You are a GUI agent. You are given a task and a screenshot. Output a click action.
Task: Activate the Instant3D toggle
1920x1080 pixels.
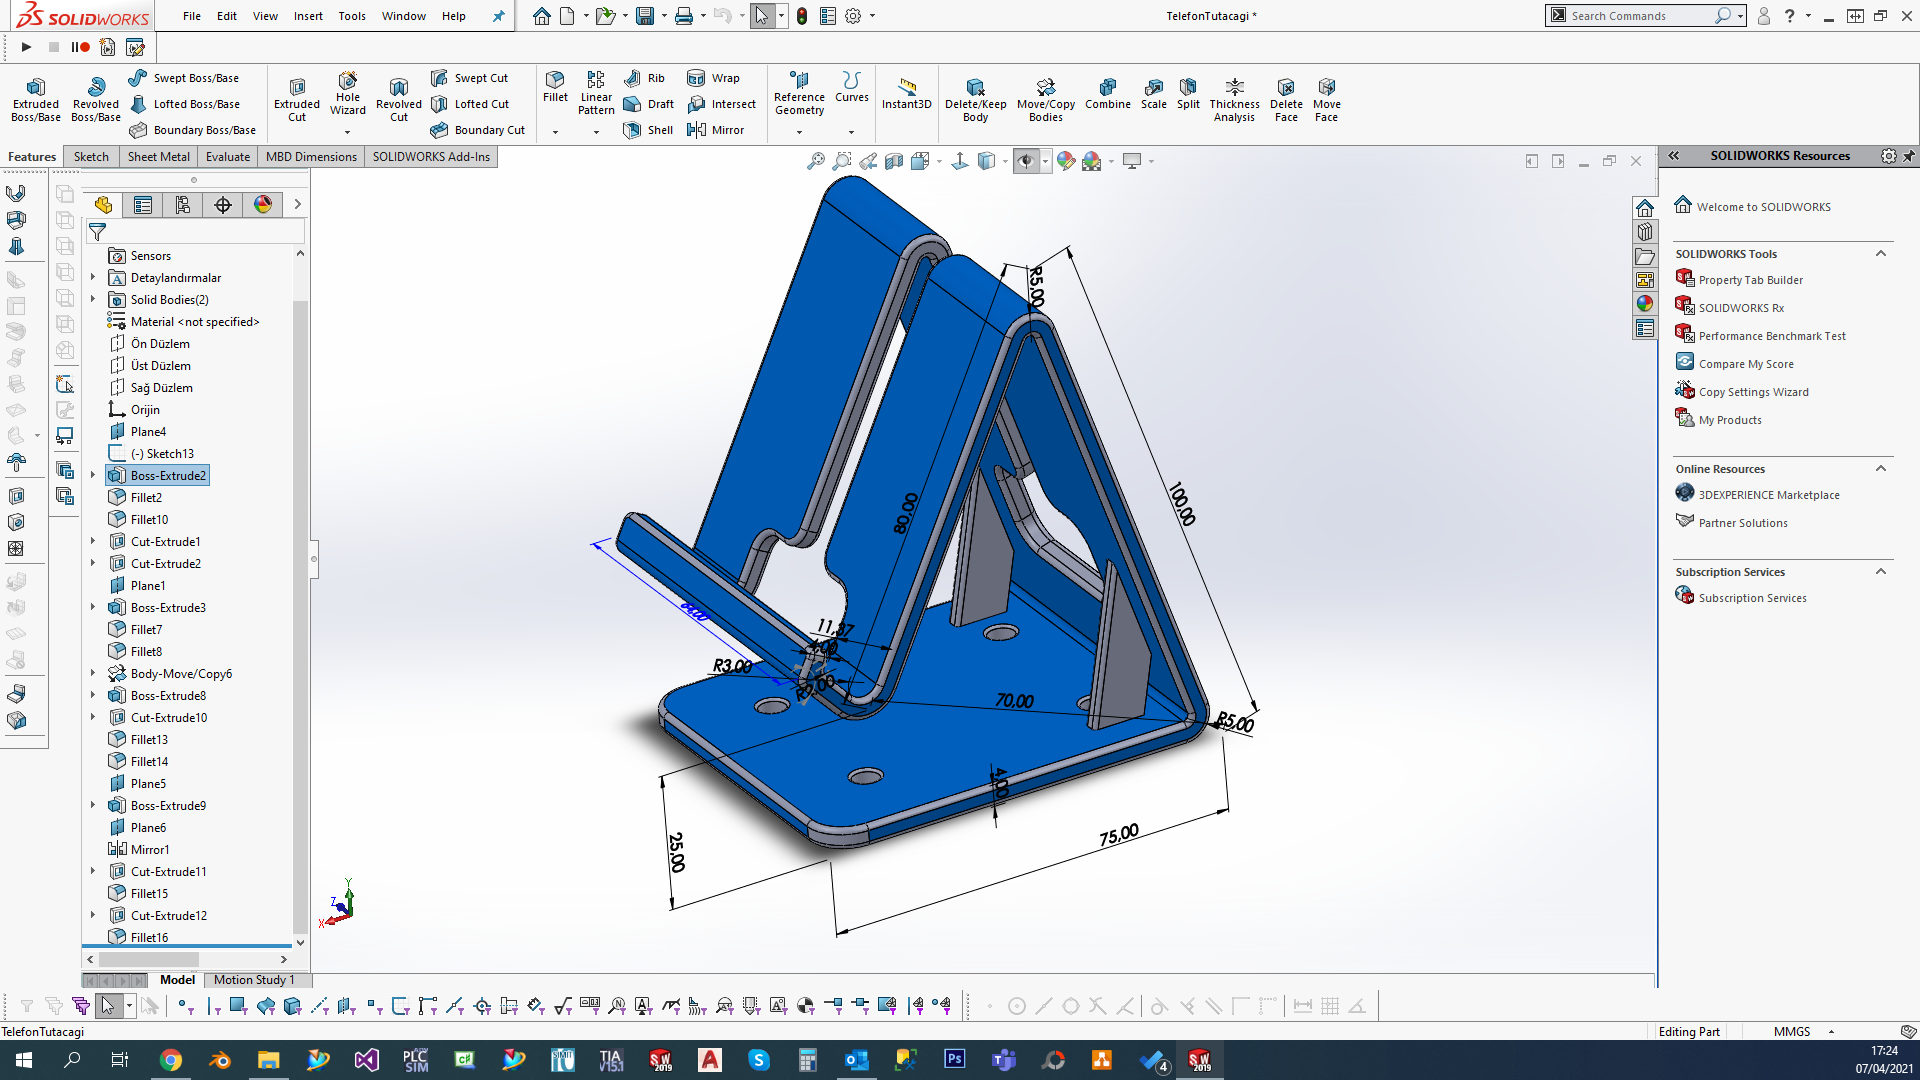(906, 93)
